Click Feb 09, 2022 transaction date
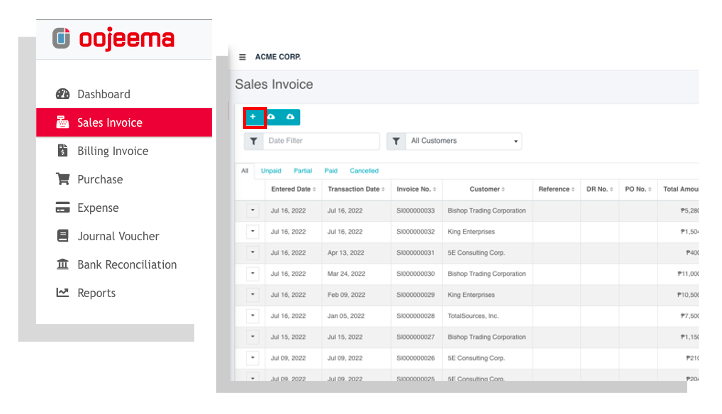Image resolution: width=722 pixels, height=414 pixels. coord(346,295)
